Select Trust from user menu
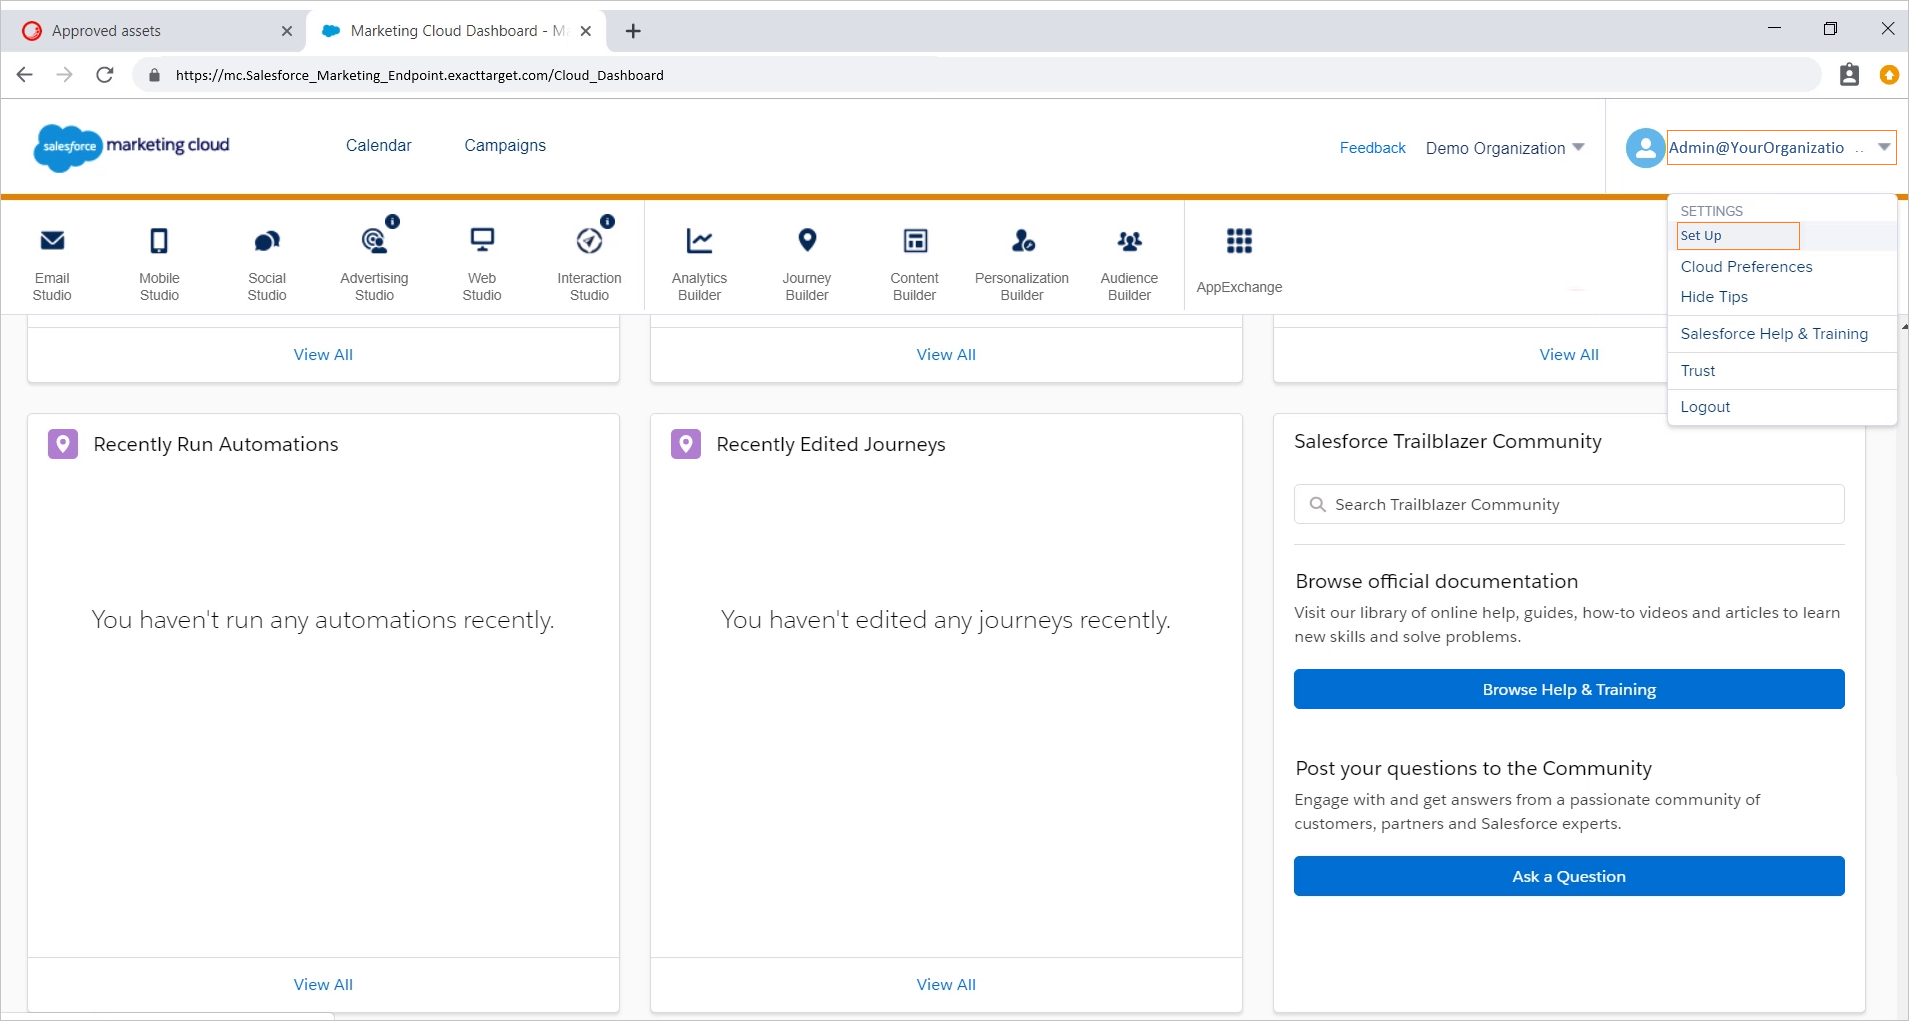 (1698, 371)
